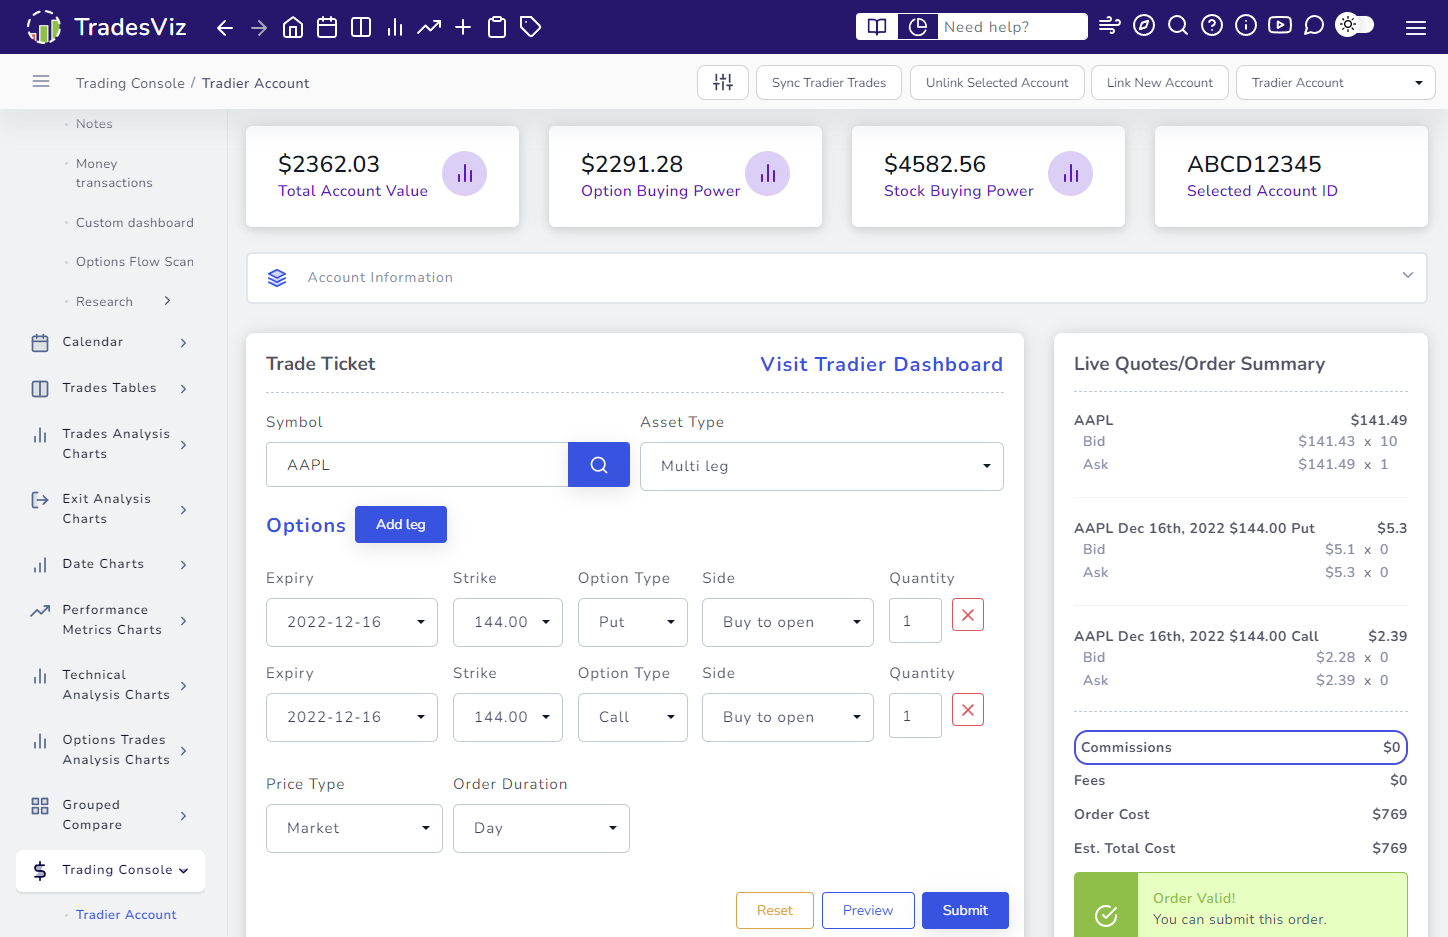Submit the order
This screenshot has width=1448, height=937.
(965, 910)
